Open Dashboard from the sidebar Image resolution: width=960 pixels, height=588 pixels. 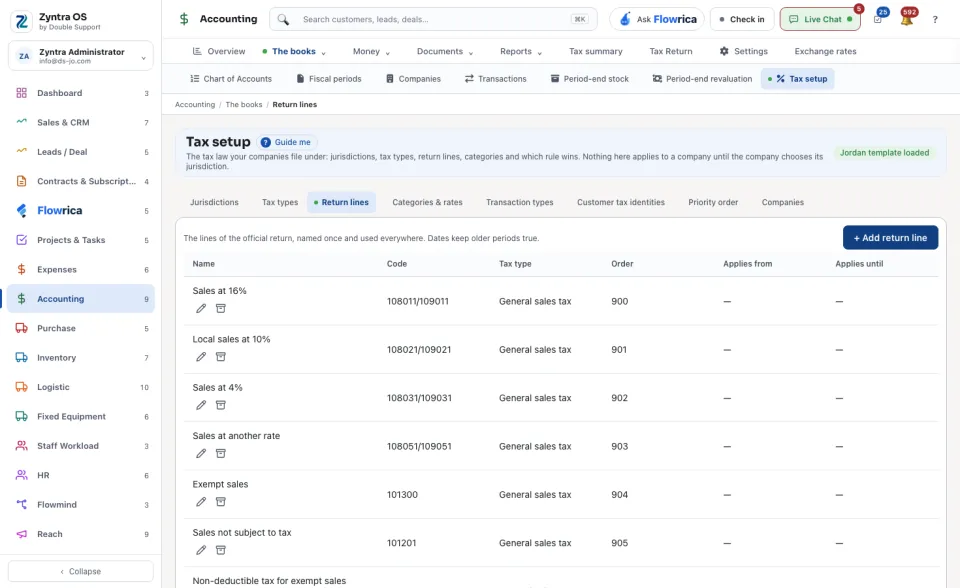click(81, 93)
